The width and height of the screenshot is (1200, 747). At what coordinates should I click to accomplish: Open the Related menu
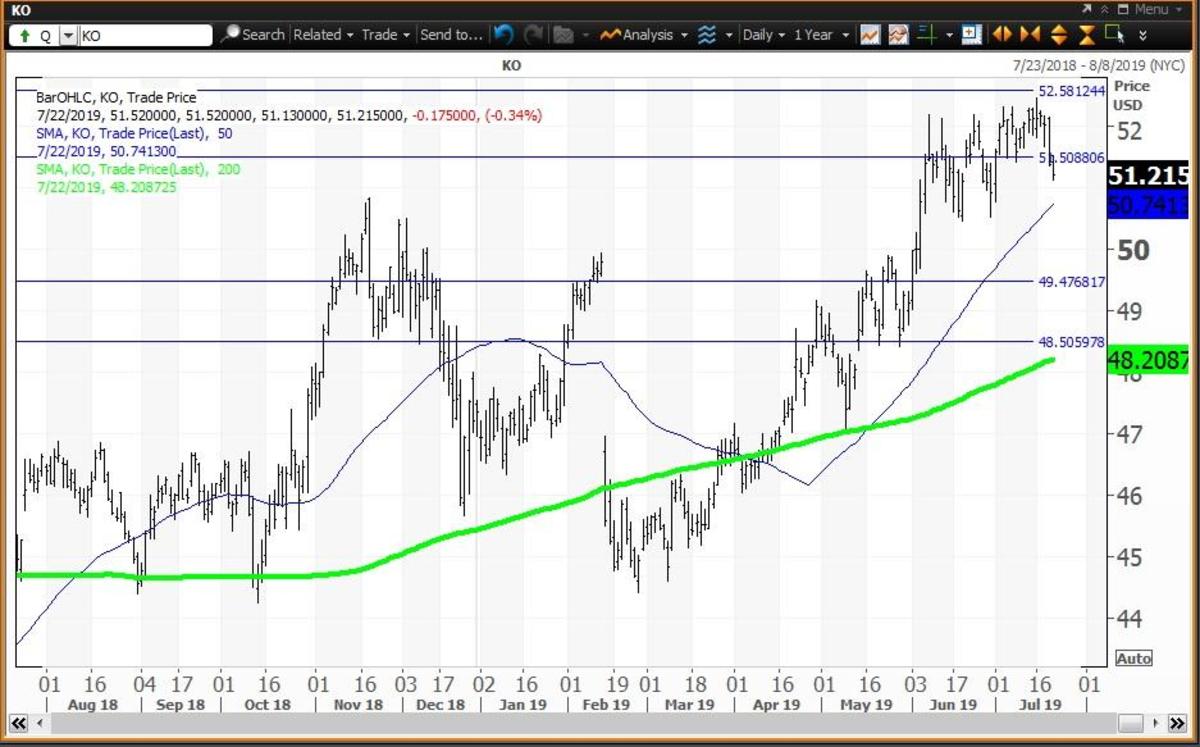coord(323,35)
